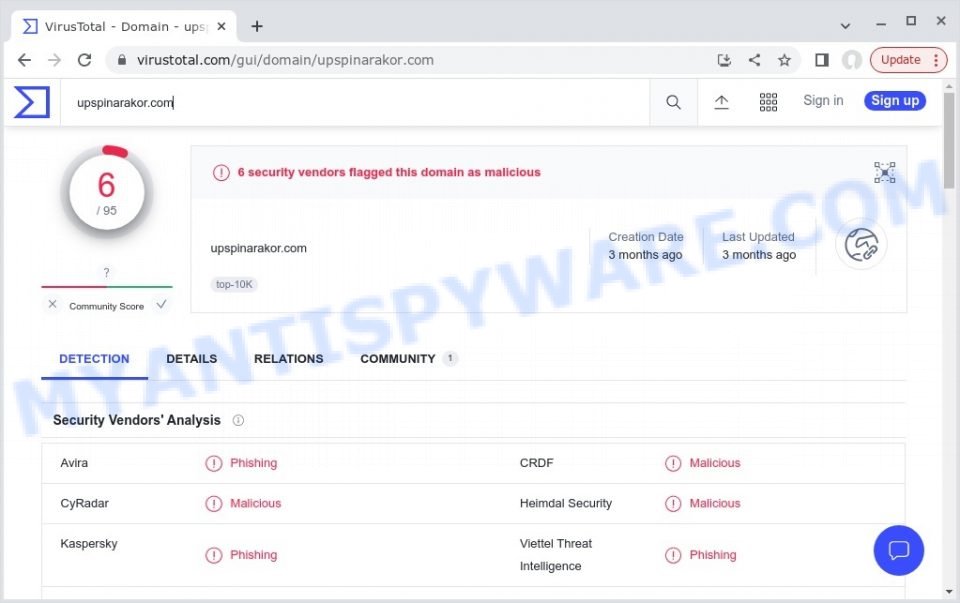Click the search magnifier icon

(x=673, y=102)
